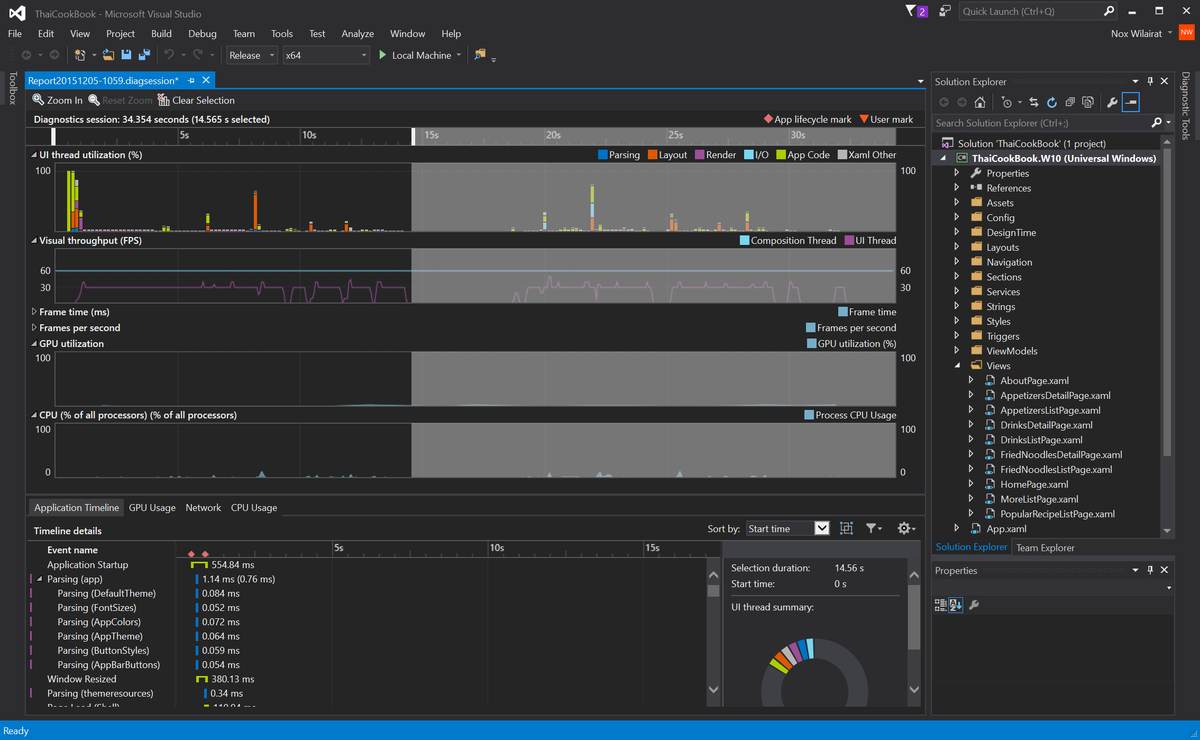
Task: Collapse the Views folder in Solution Explorer
Action: [x=957, y=366]
